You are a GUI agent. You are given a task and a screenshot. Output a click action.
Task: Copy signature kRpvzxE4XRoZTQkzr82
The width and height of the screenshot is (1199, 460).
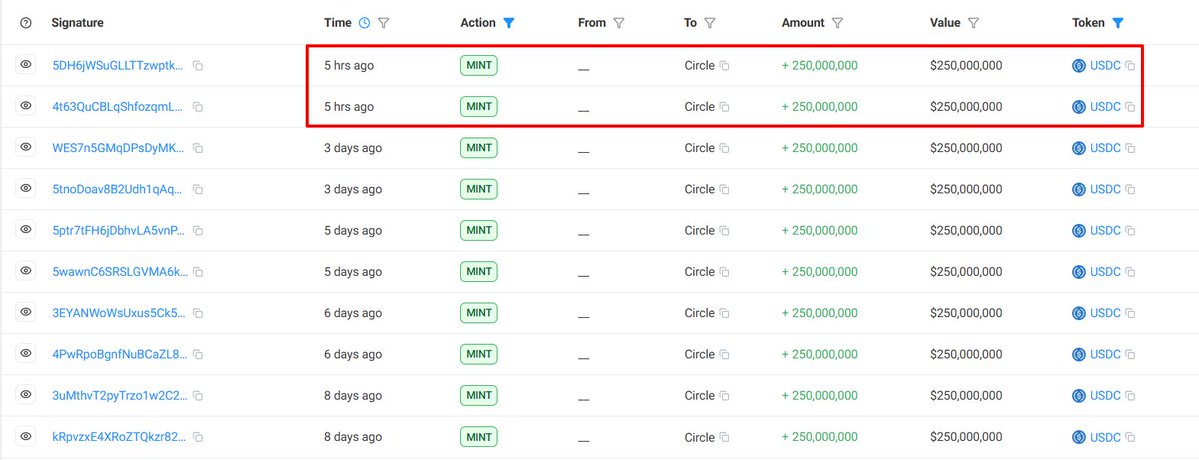[x=198, y=438]
